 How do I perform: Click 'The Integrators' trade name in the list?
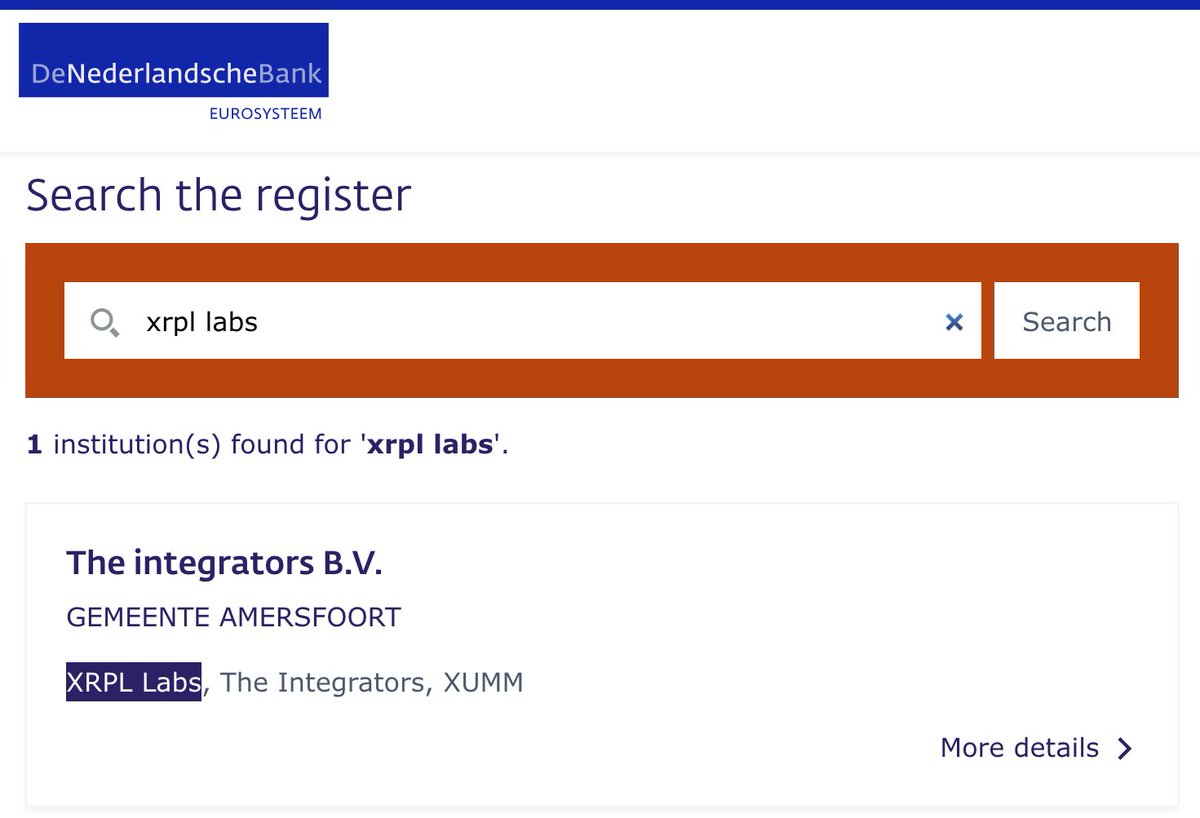pos(322,683)
